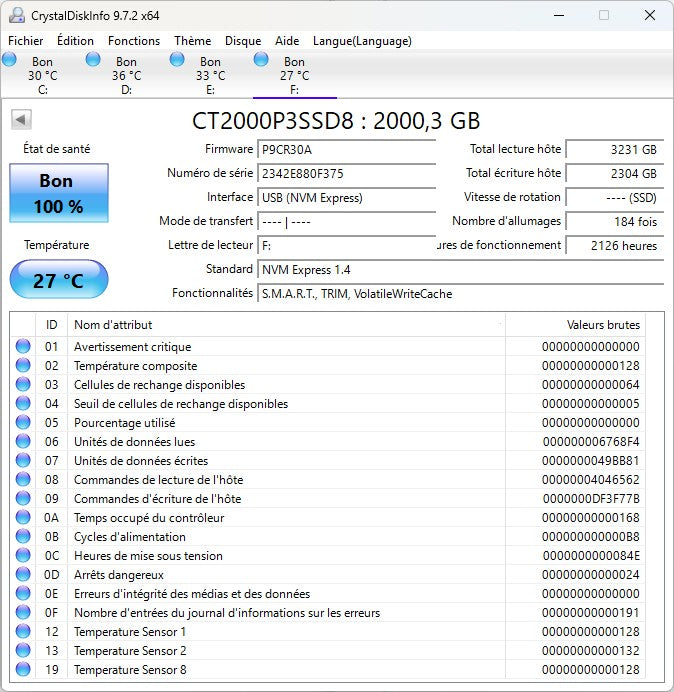674x692 pixels.
Task: Click the Nom d'attribut column header
Action: pos(286,325)
